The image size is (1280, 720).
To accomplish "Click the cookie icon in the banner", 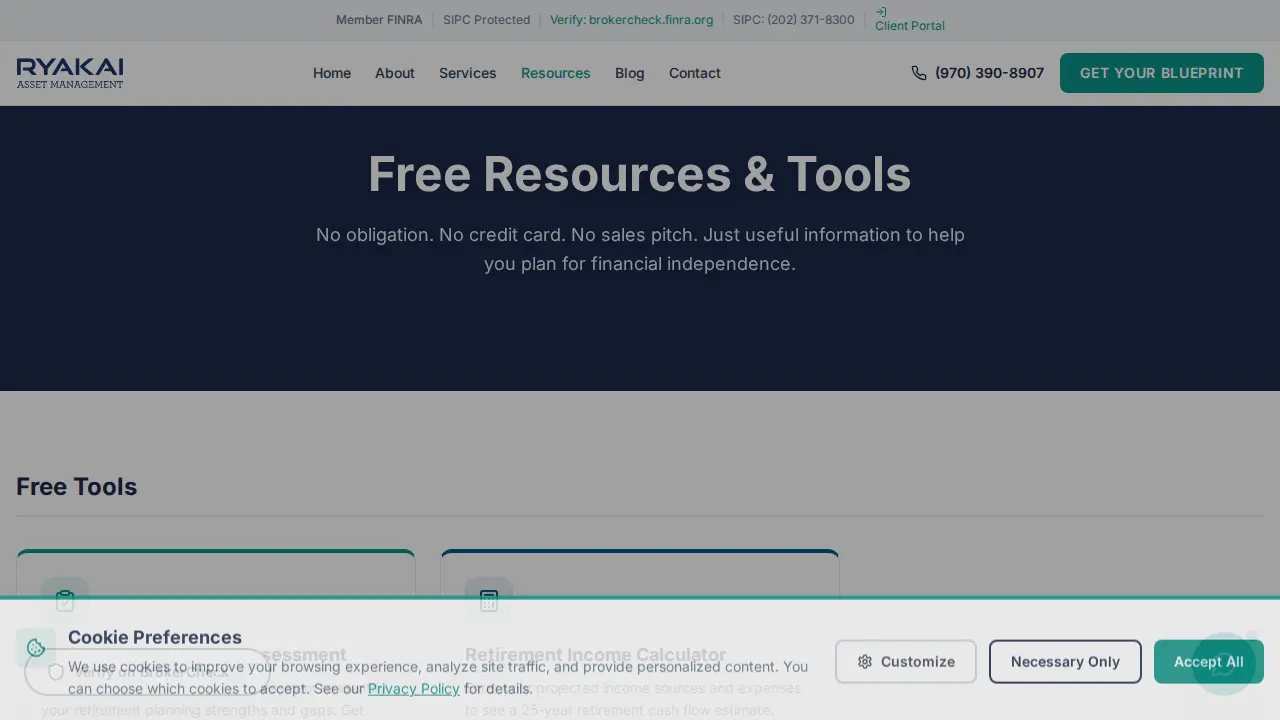I will [x=36, y=648].
